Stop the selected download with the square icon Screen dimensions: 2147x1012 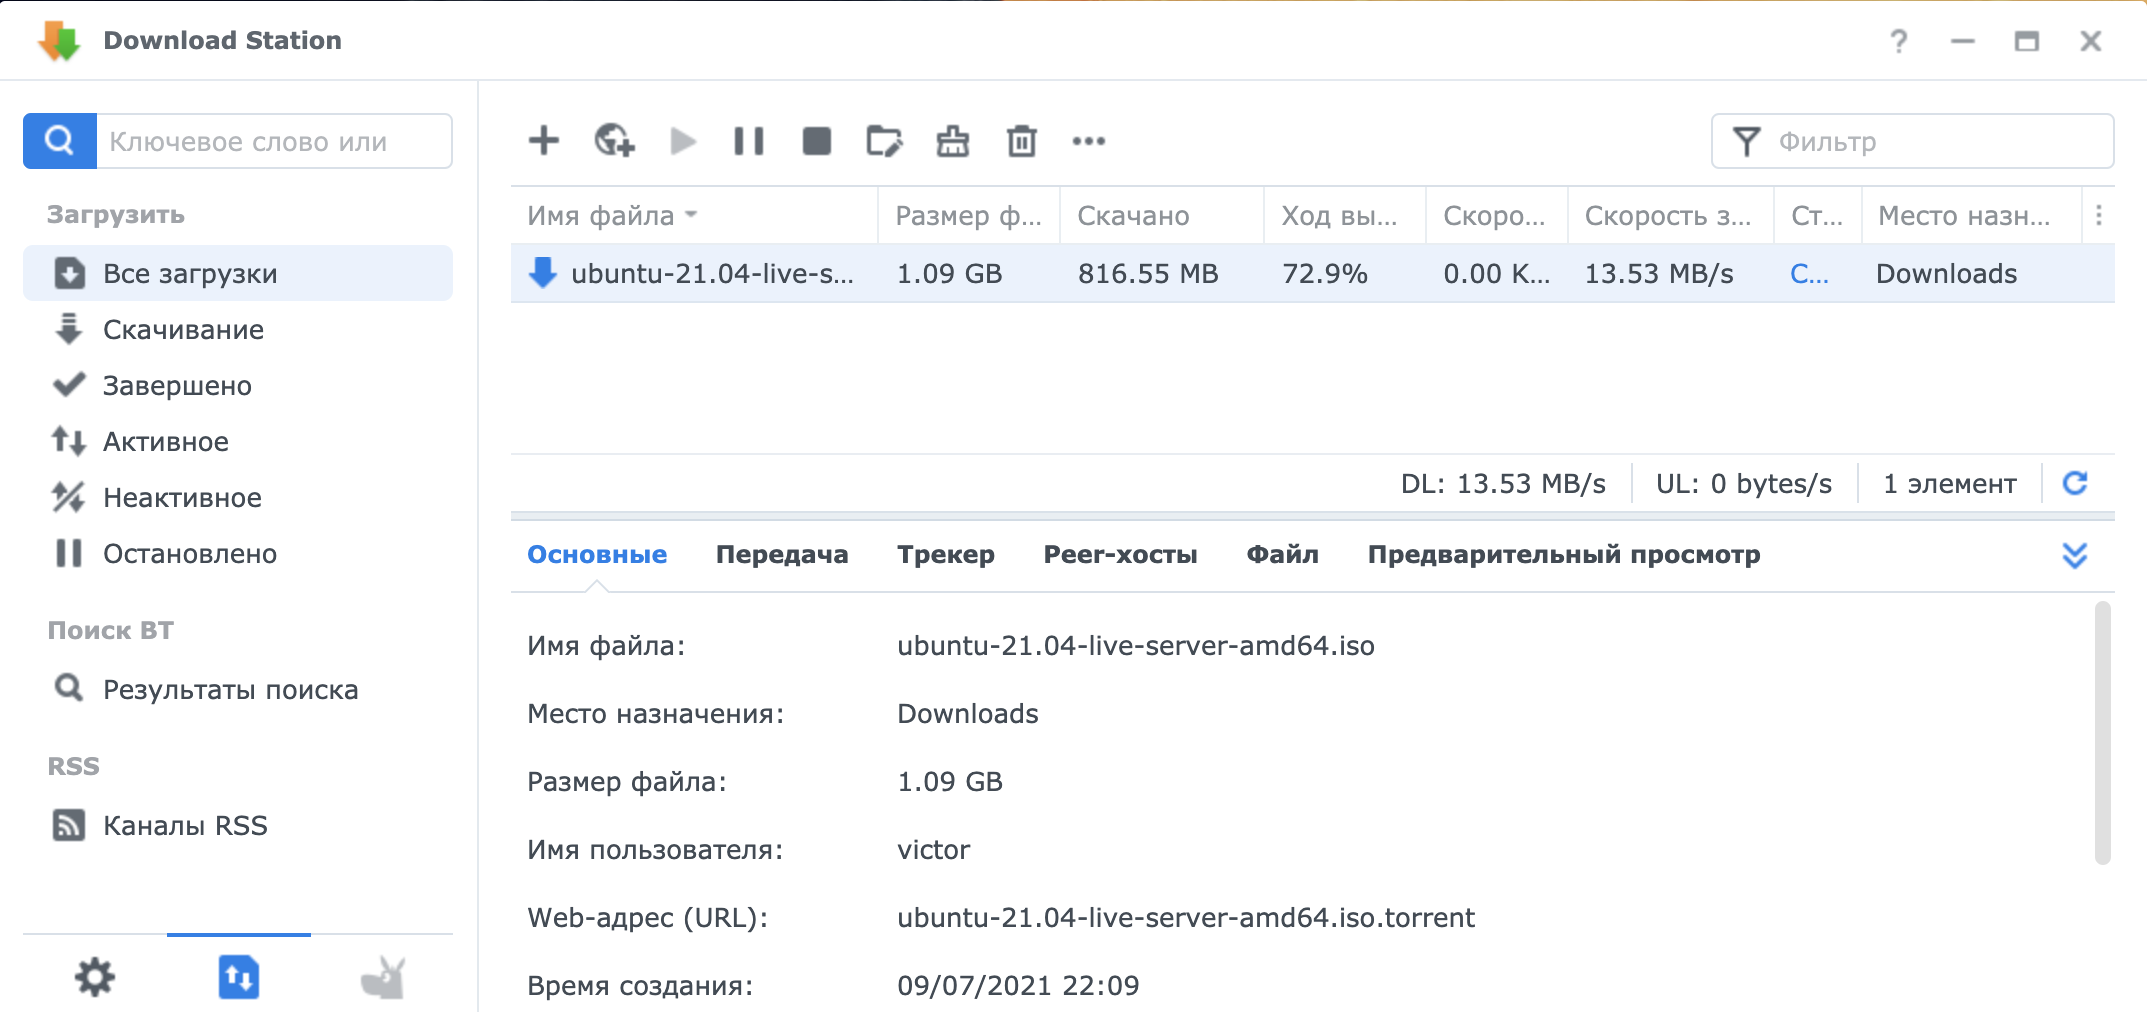point(816,141)
